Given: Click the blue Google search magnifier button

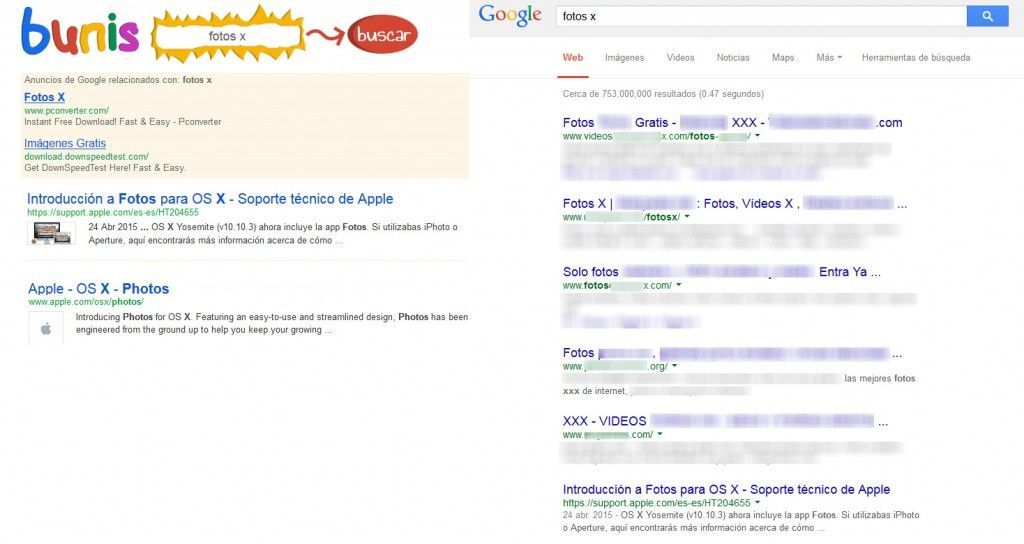Looking at the screenshot, I should point(987,16).
